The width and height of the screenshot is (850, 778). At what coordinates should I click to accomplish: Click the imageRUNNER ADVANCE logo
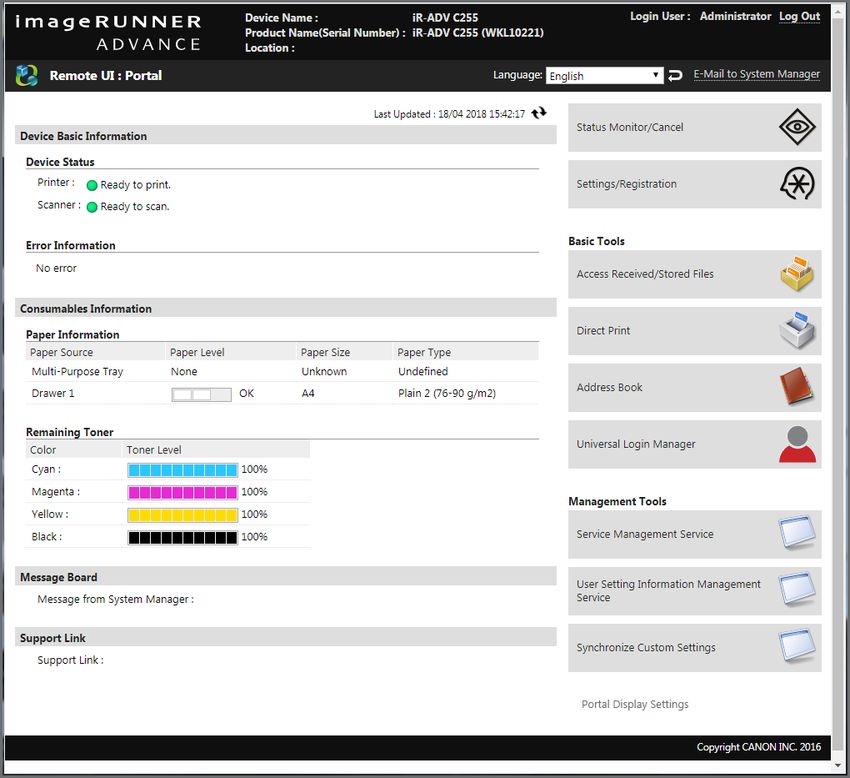108,33
